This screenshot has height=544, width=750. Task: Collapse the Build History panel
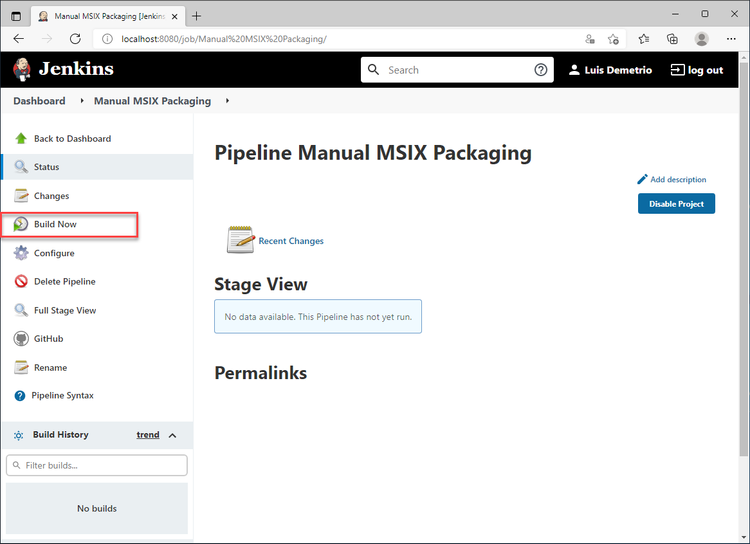click(x=172, y=435)
